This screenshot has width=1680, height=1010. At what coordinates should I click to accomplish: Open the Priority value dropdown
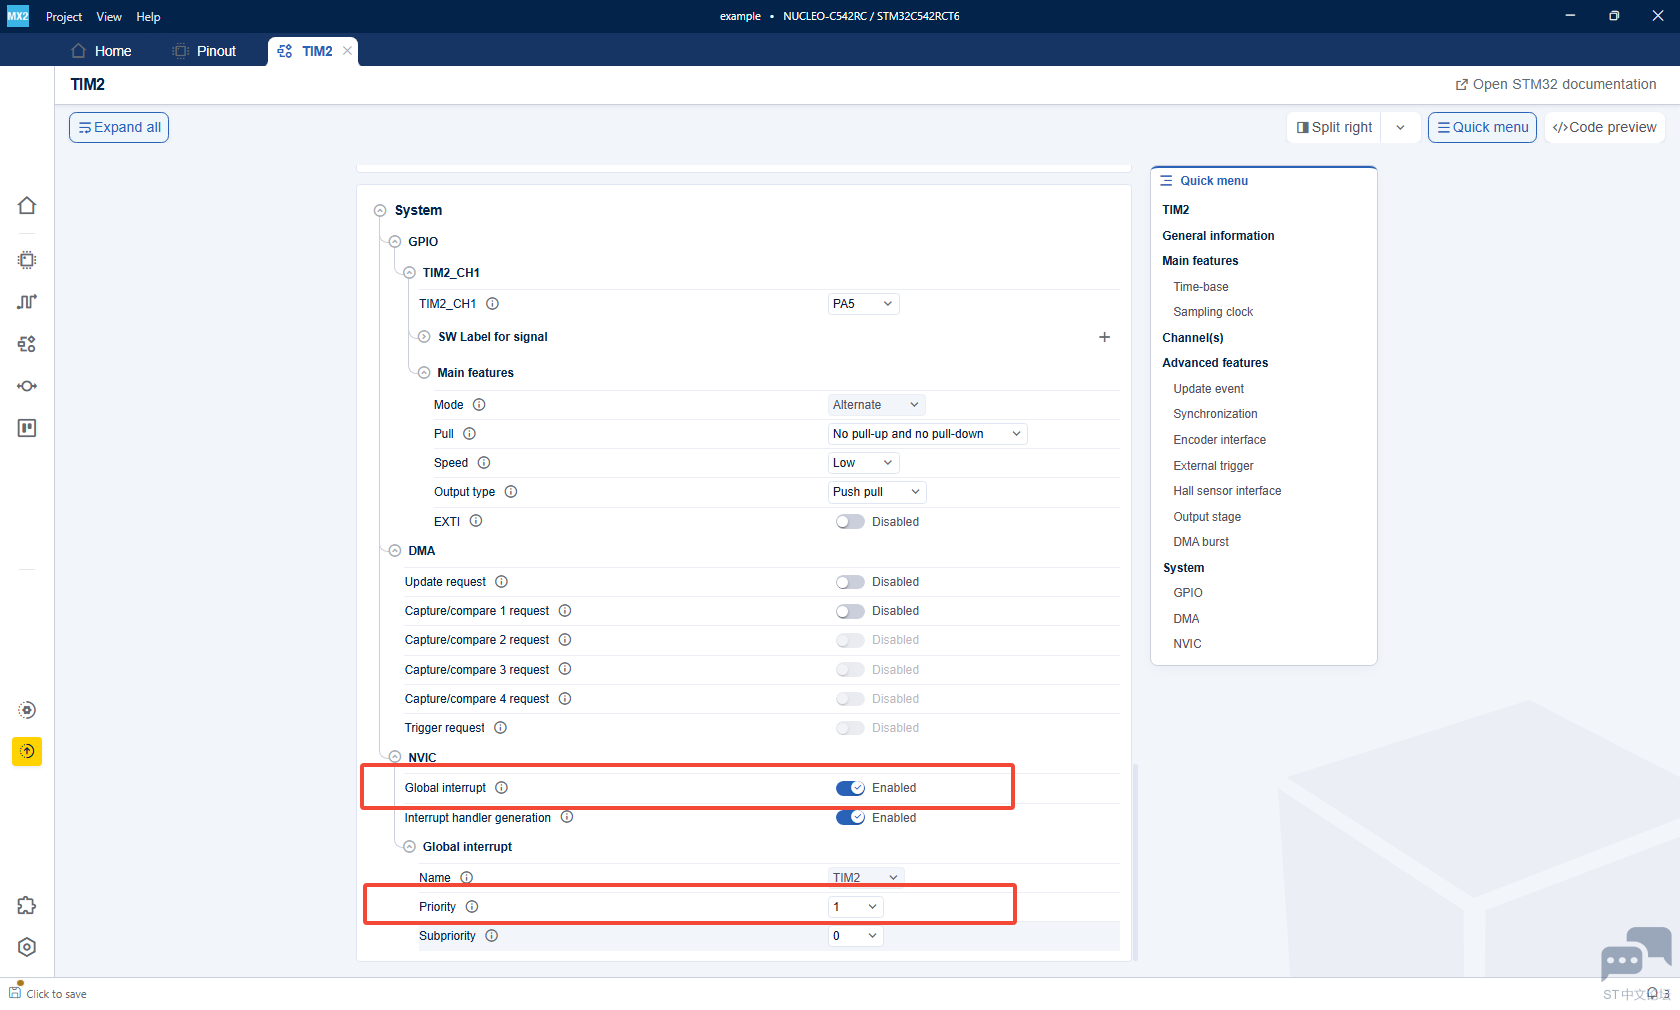coord(855,907)
